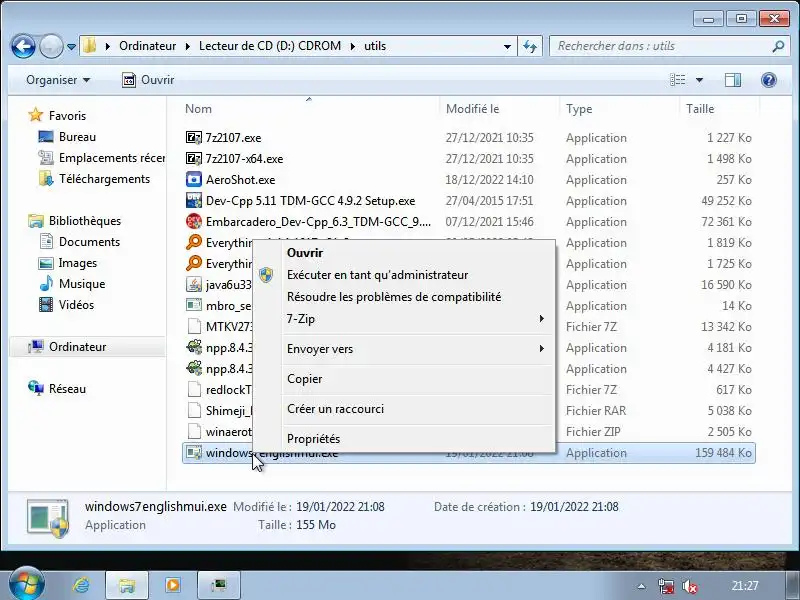This screenshot has height=600, width=800.
Task: Show hidden tray icons arrow
Action: pos(641,587)
